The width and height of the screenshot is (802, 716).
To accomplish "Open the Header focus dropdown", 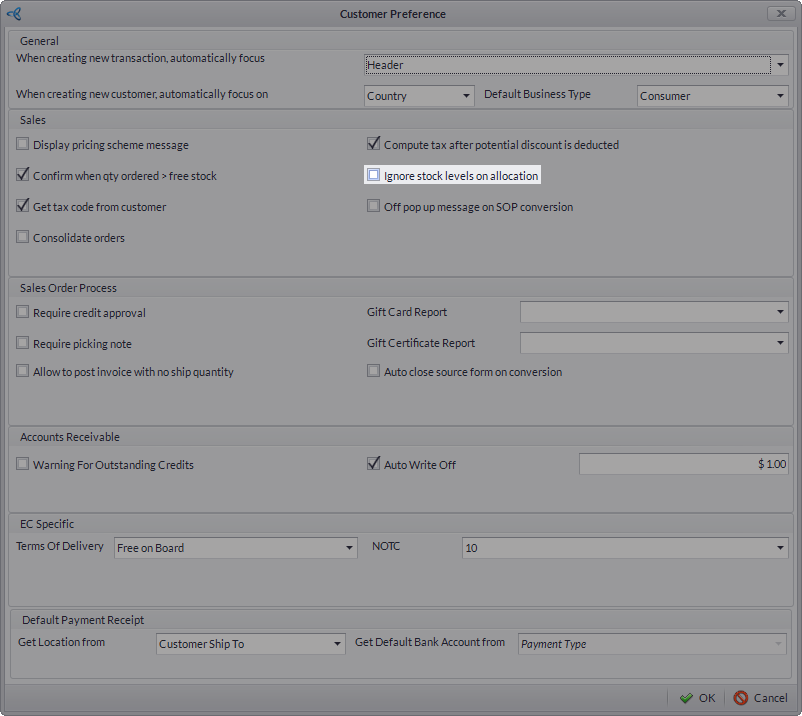I will 779,65.
